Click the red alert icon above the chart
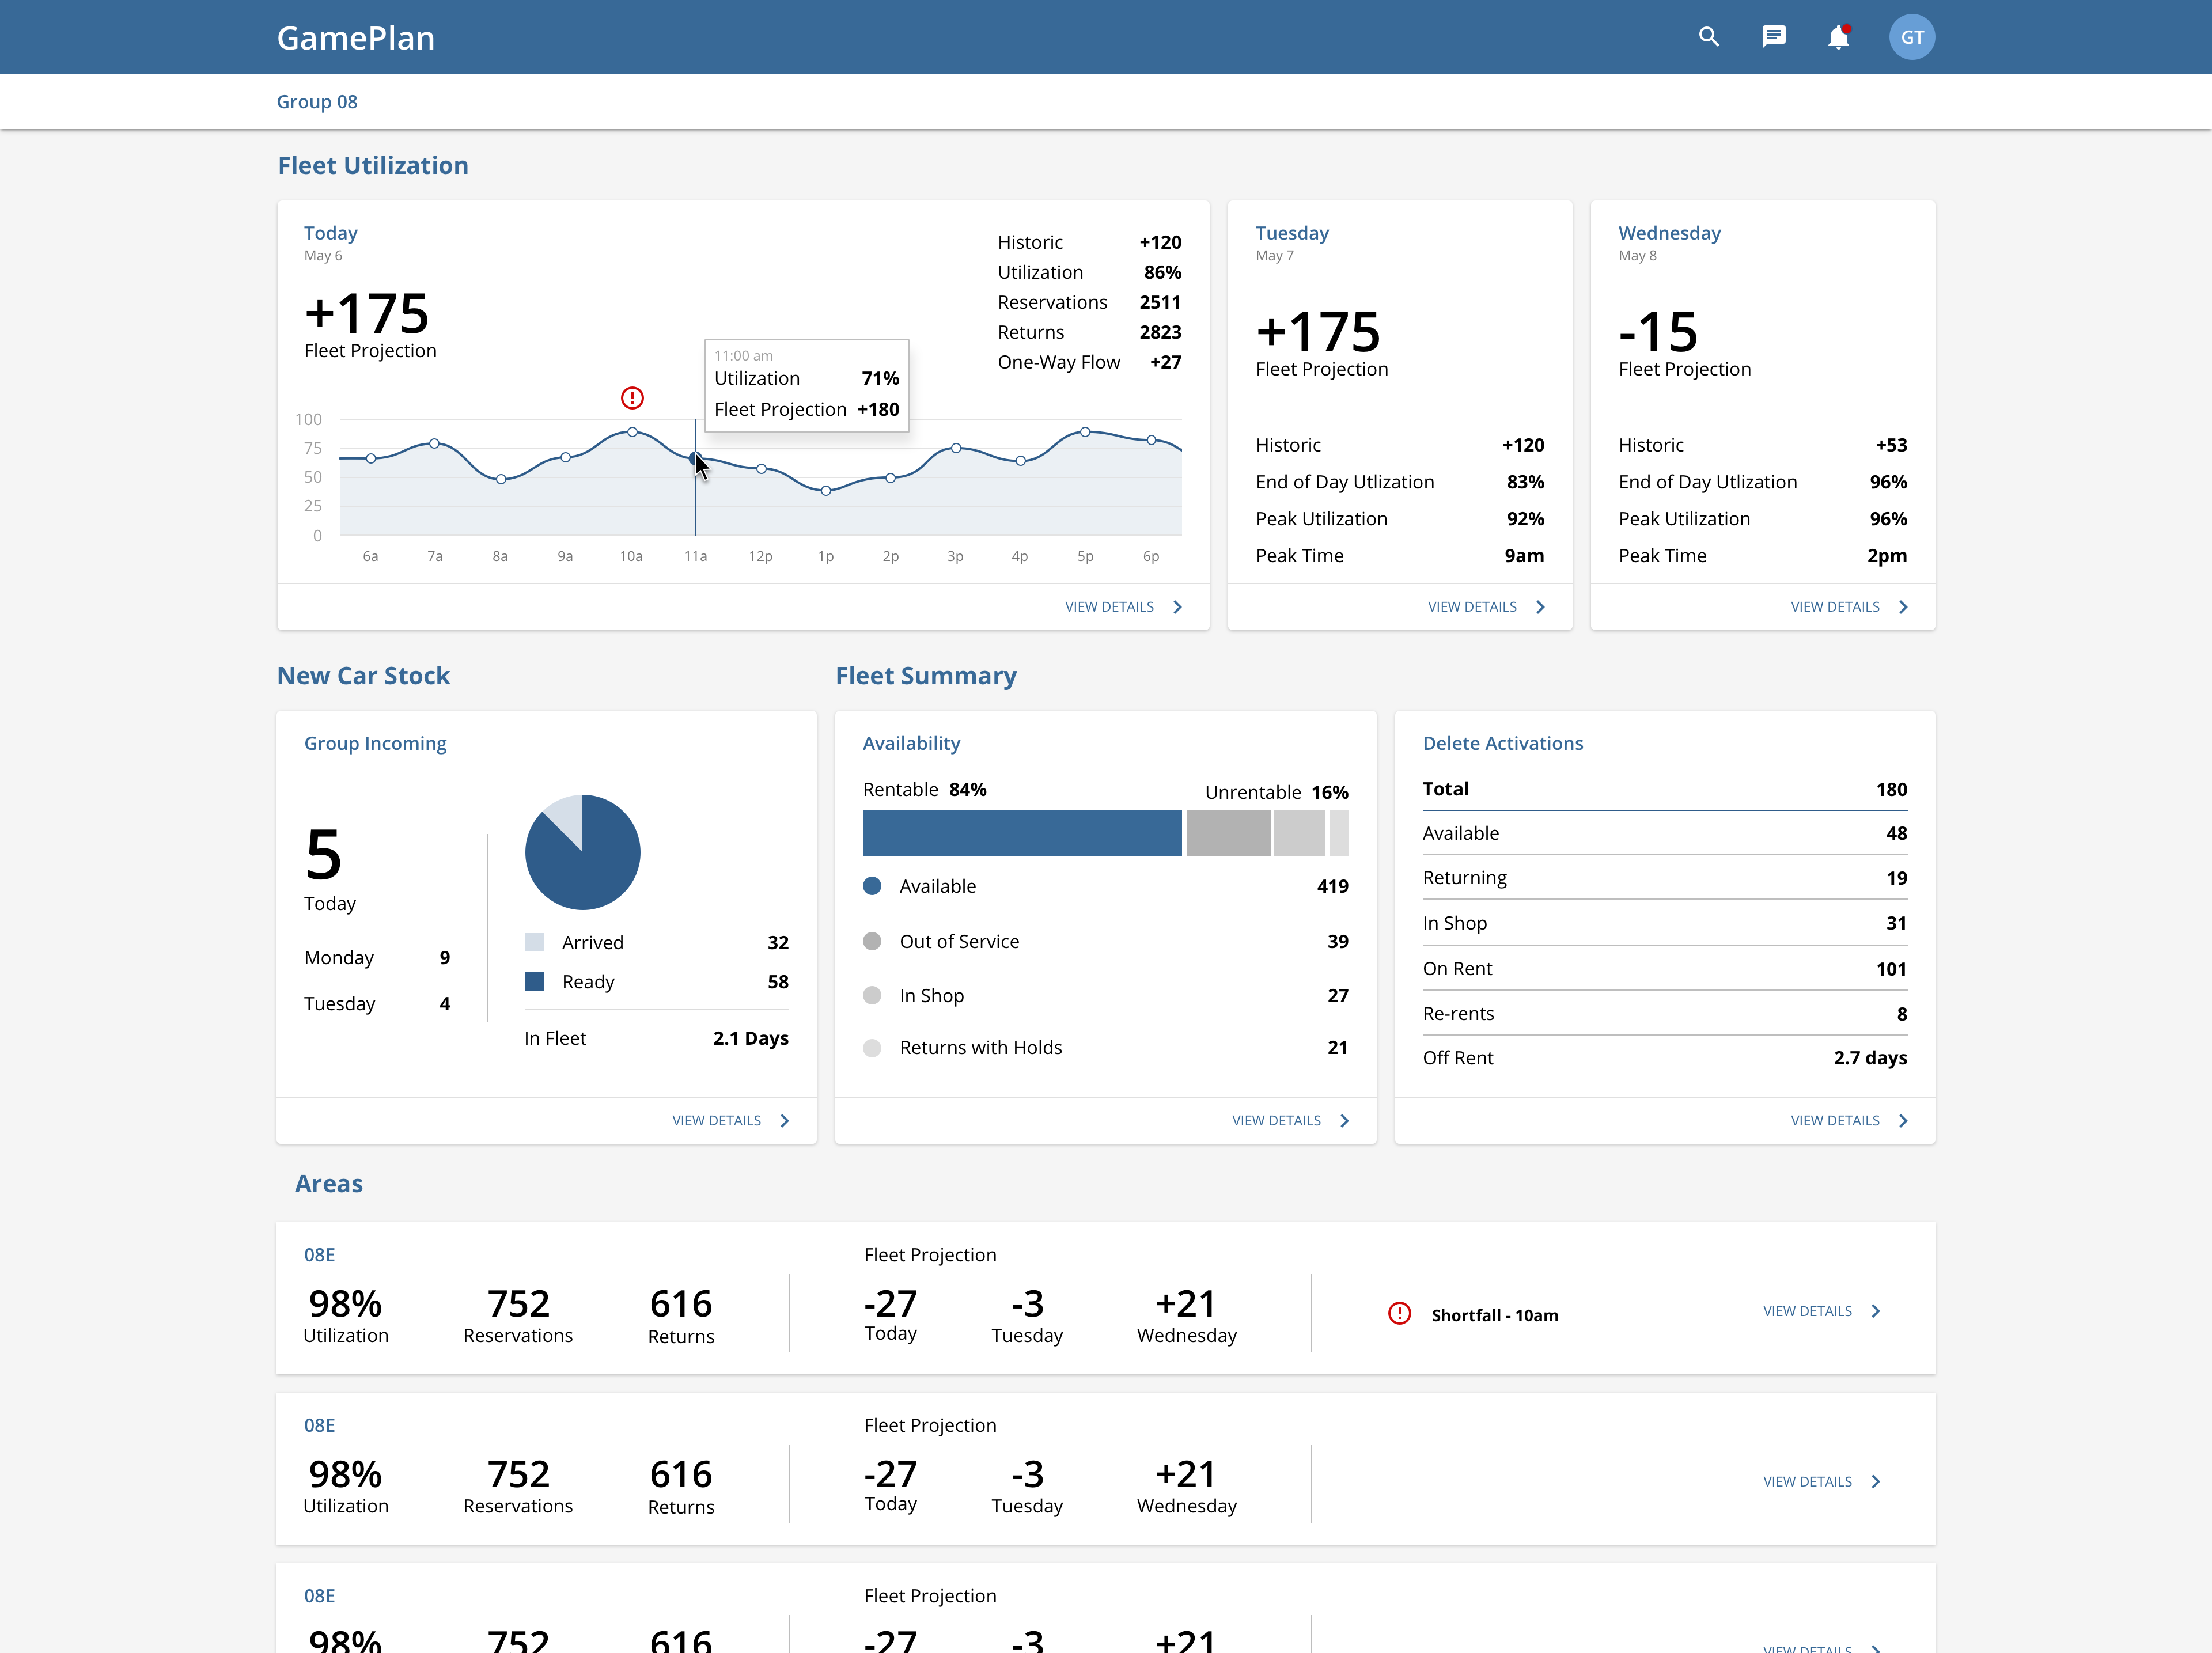The width and height of the screenshot is (2212, 1653). coord(632,398)
